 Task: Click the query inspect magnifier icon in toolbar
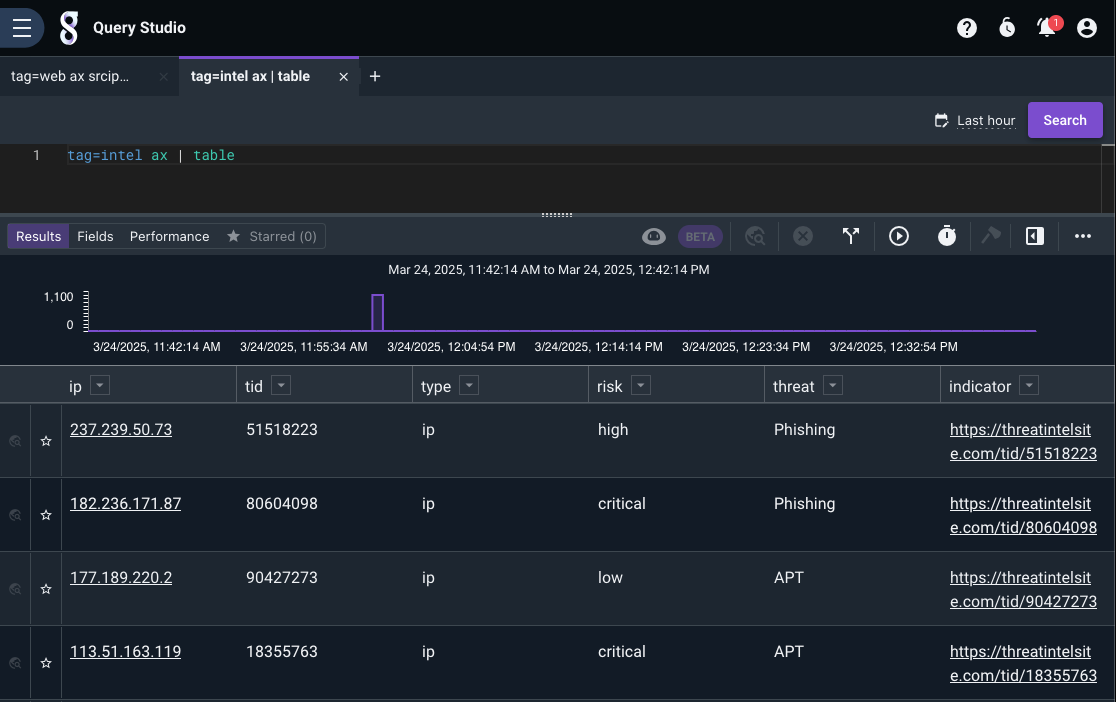755,236
